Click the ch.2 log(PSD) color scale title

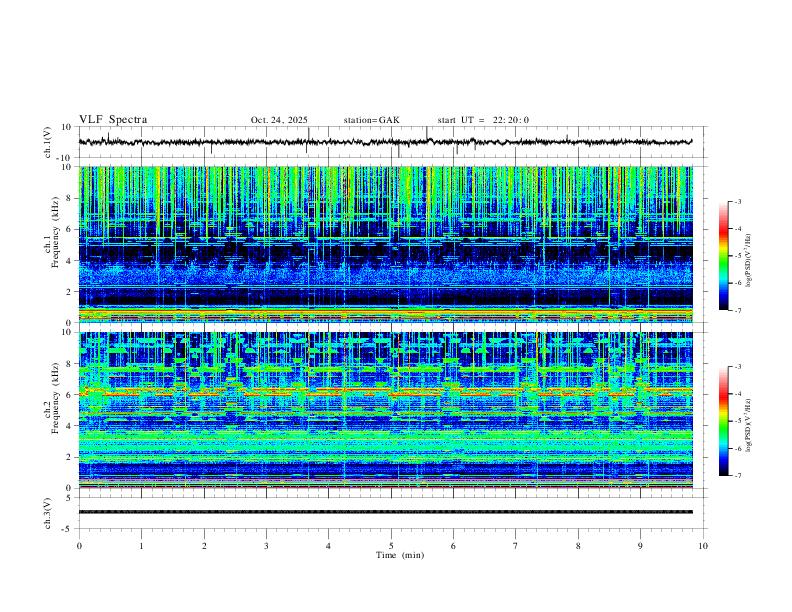coord(749,425)
